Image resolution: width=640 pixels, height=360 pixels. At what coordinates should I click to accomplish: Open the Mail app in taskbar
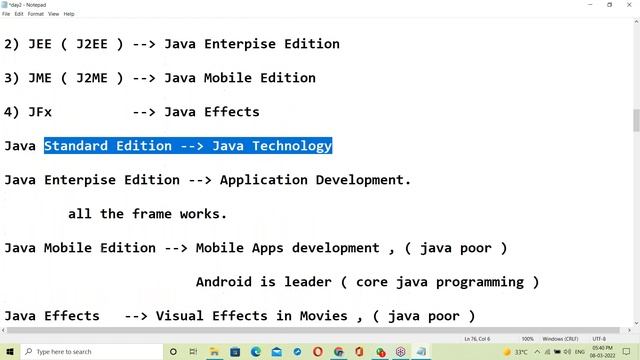pos(277,351)
